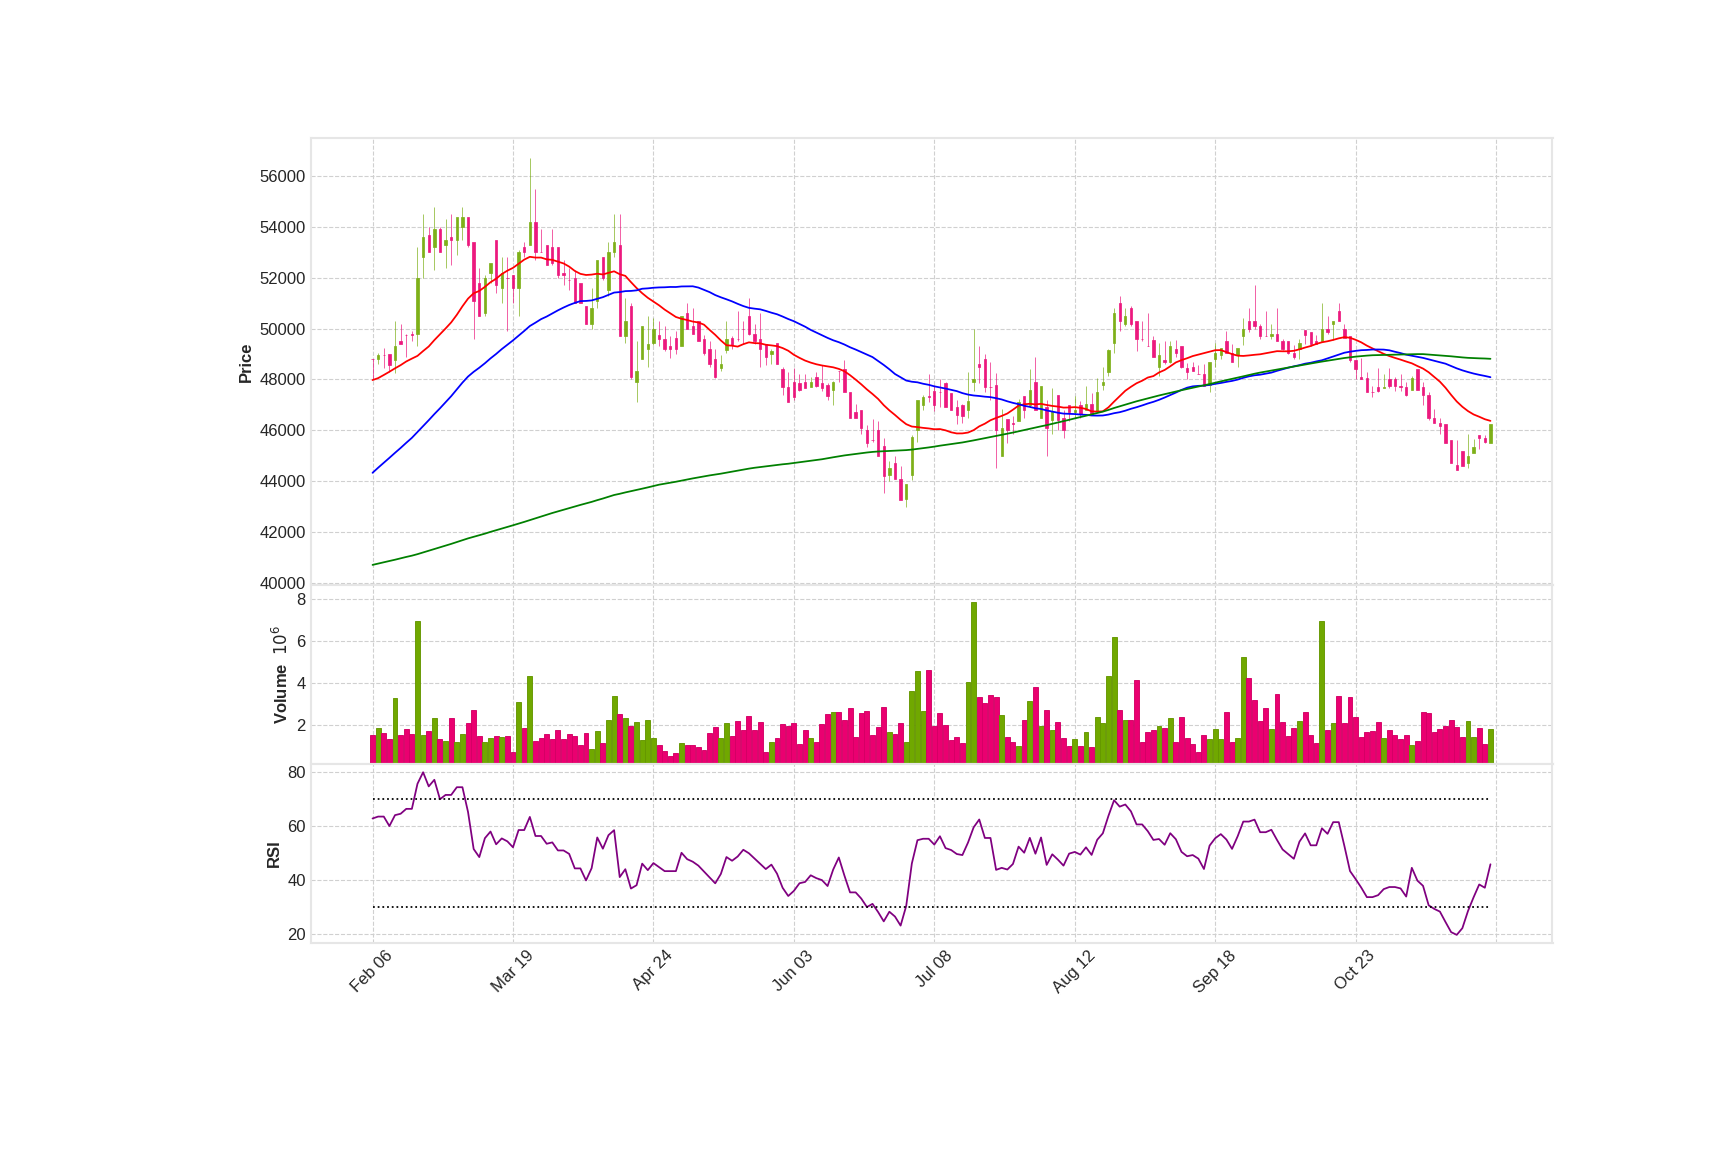Click the left start of the blue moving average

tap(373, 472)
